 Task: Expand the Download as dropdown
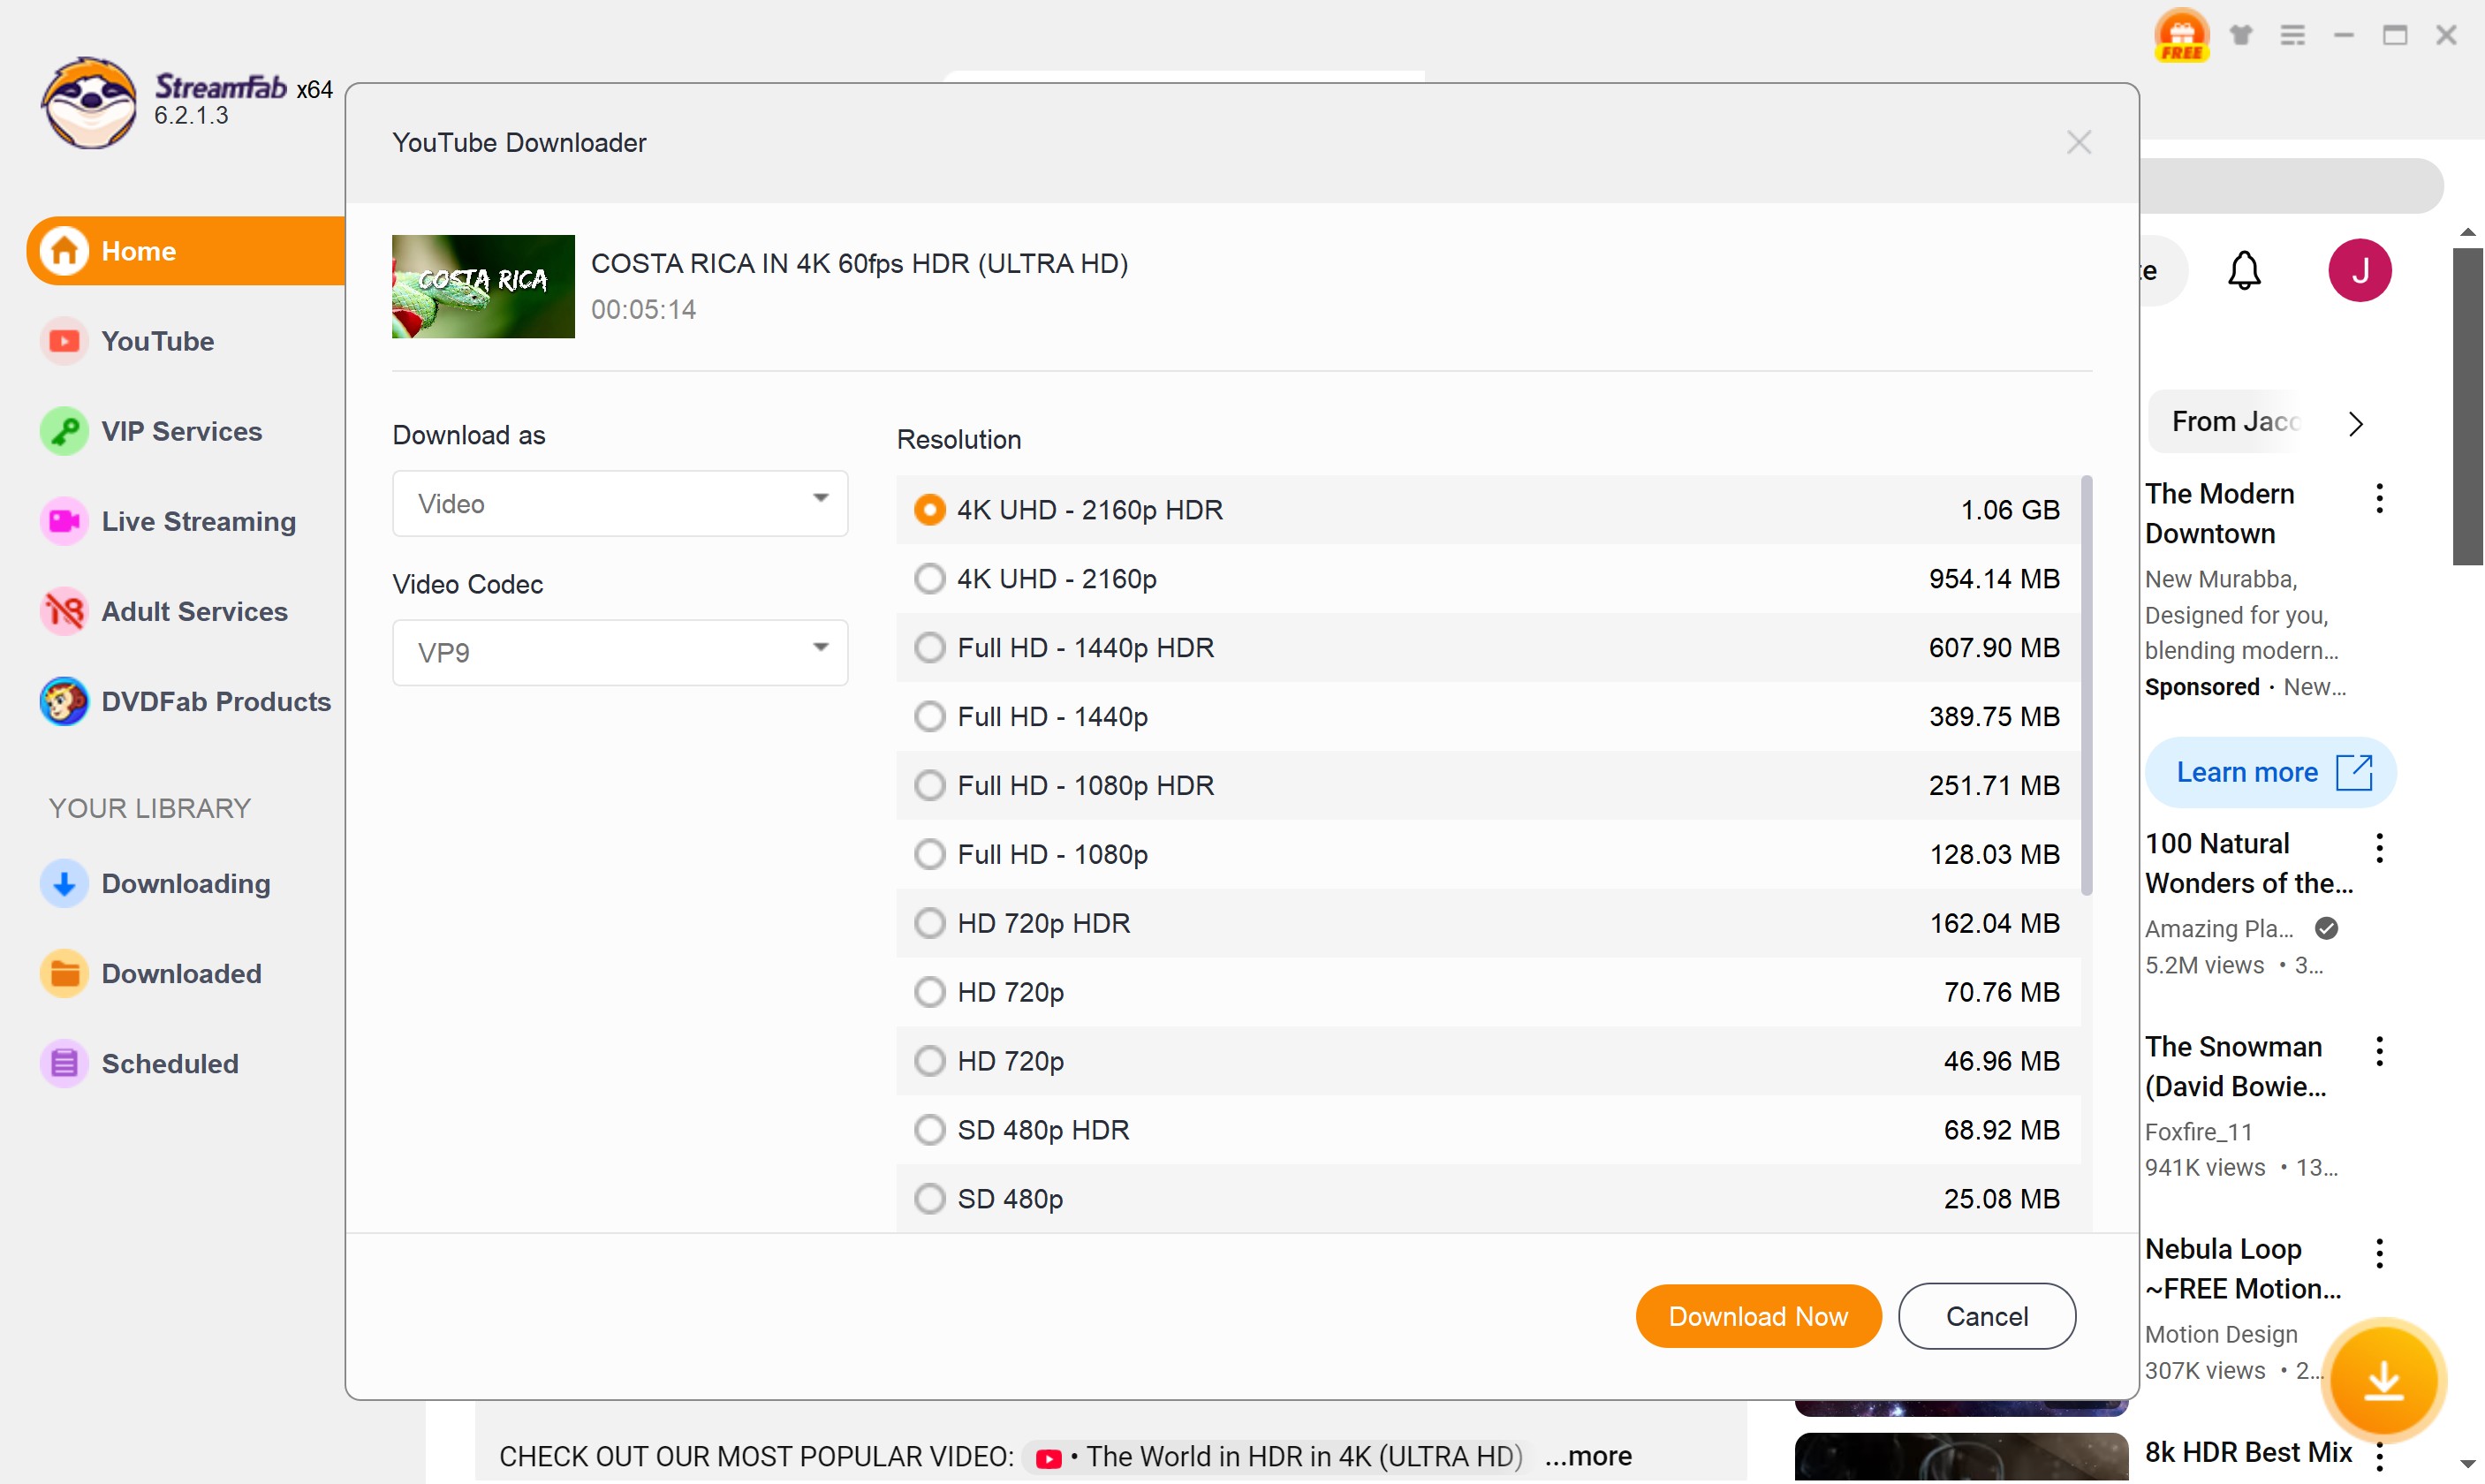(x=618, y=503)
